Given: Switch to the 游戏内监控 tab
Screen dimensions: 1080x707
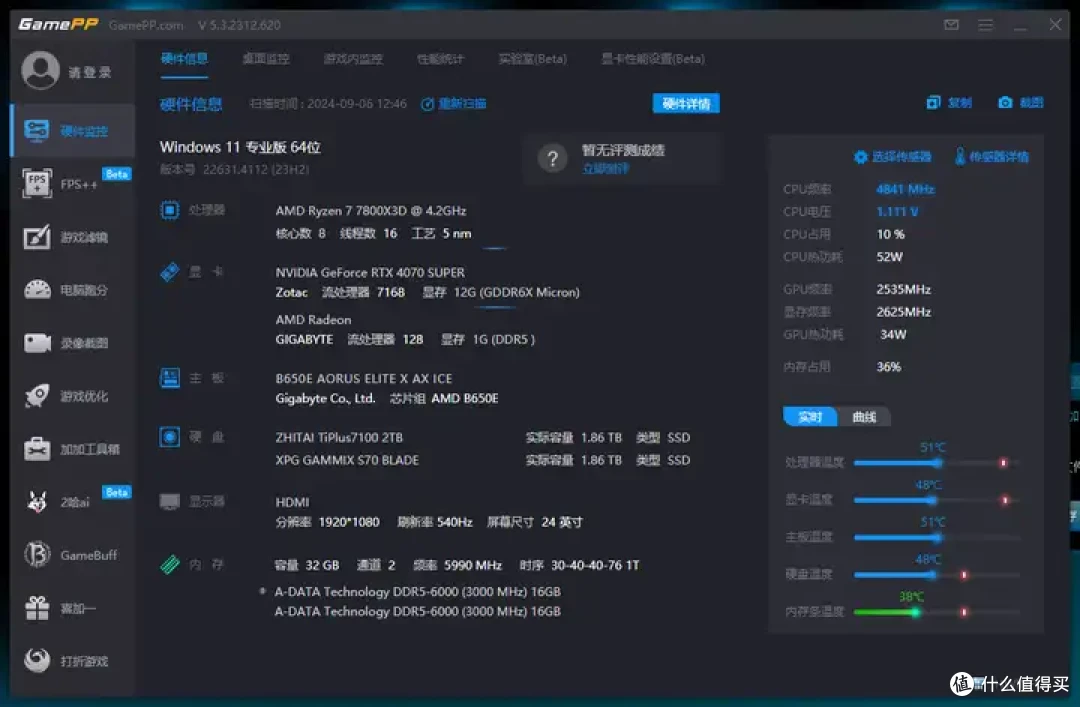Looking at the screenshot, I should coord(353,59).
